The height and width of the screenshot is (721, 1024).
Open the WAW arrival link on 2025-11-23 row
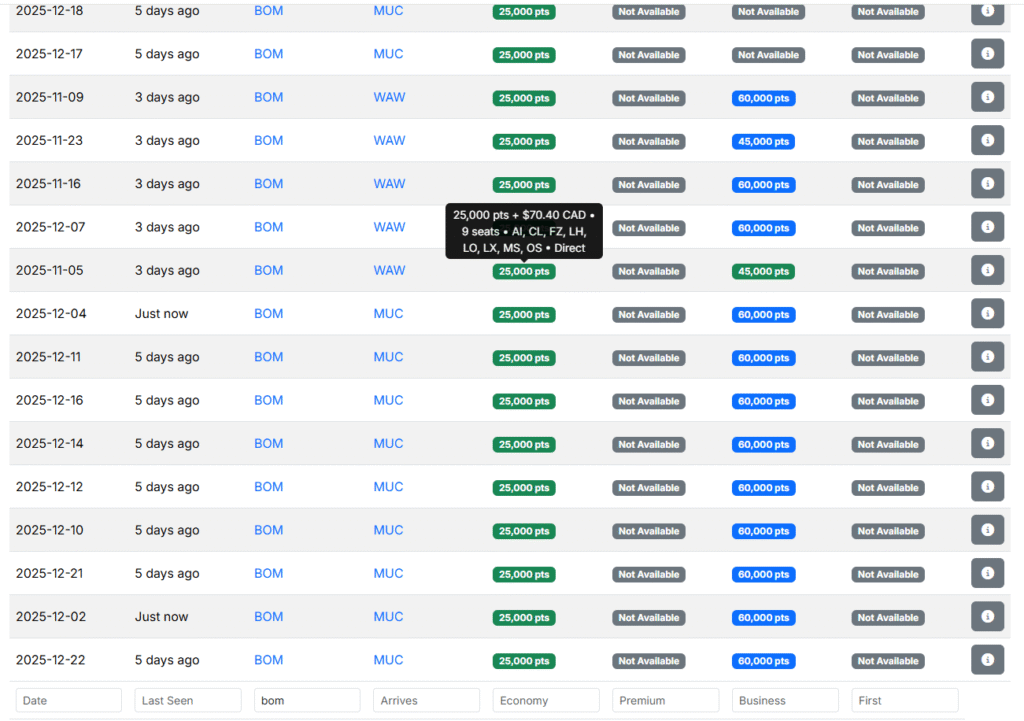click(389, 140)
